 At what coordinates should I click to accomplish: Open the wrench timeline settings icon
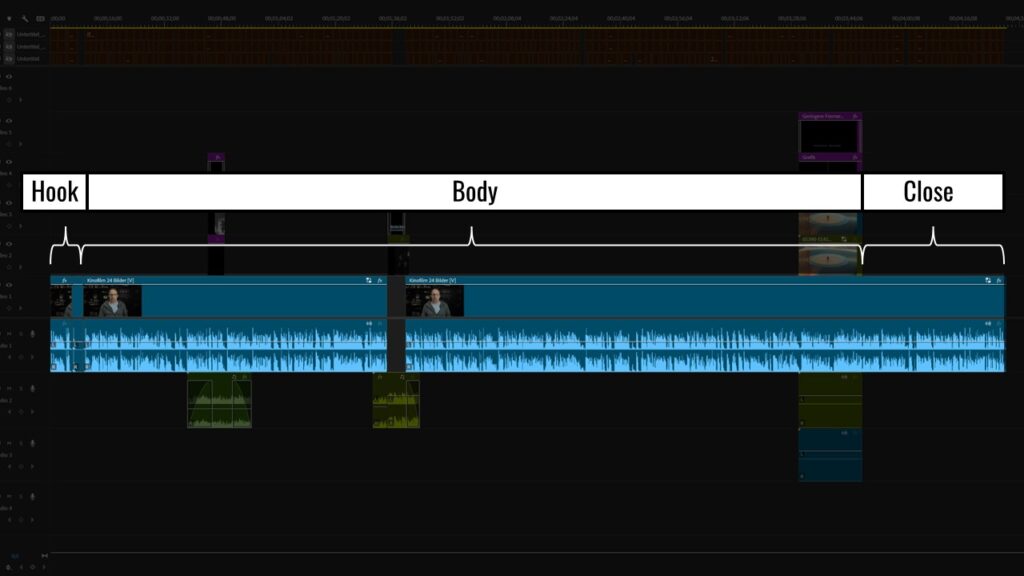(25, 18)
